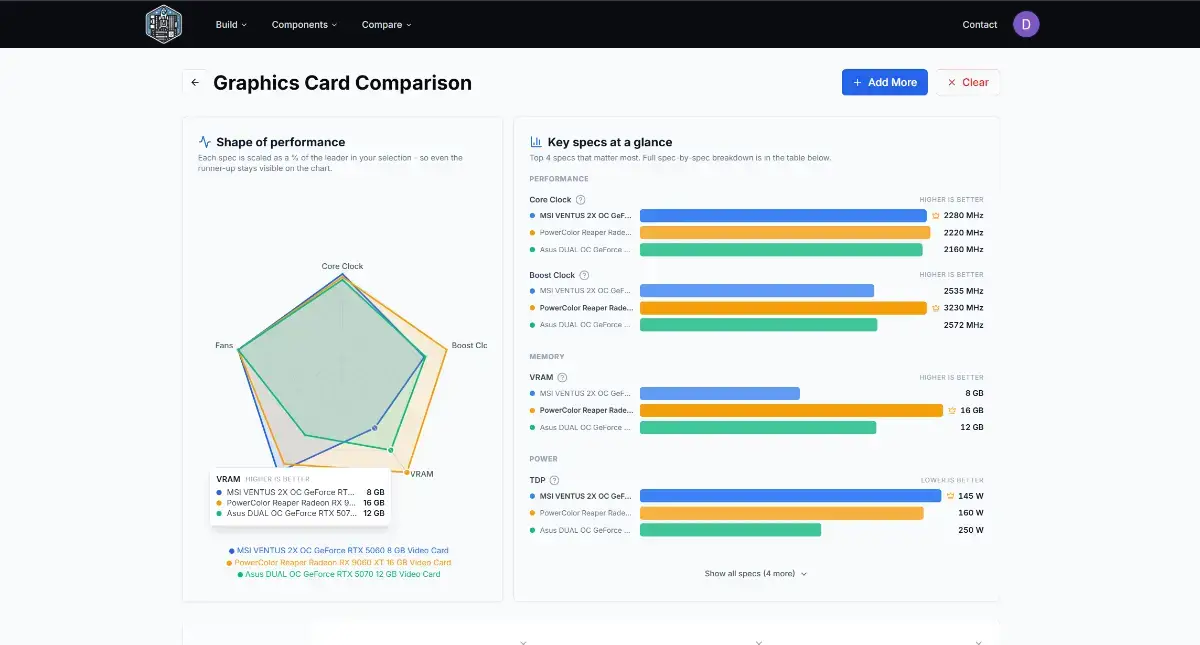Open the Core Clock help icon

coord(581,200)
